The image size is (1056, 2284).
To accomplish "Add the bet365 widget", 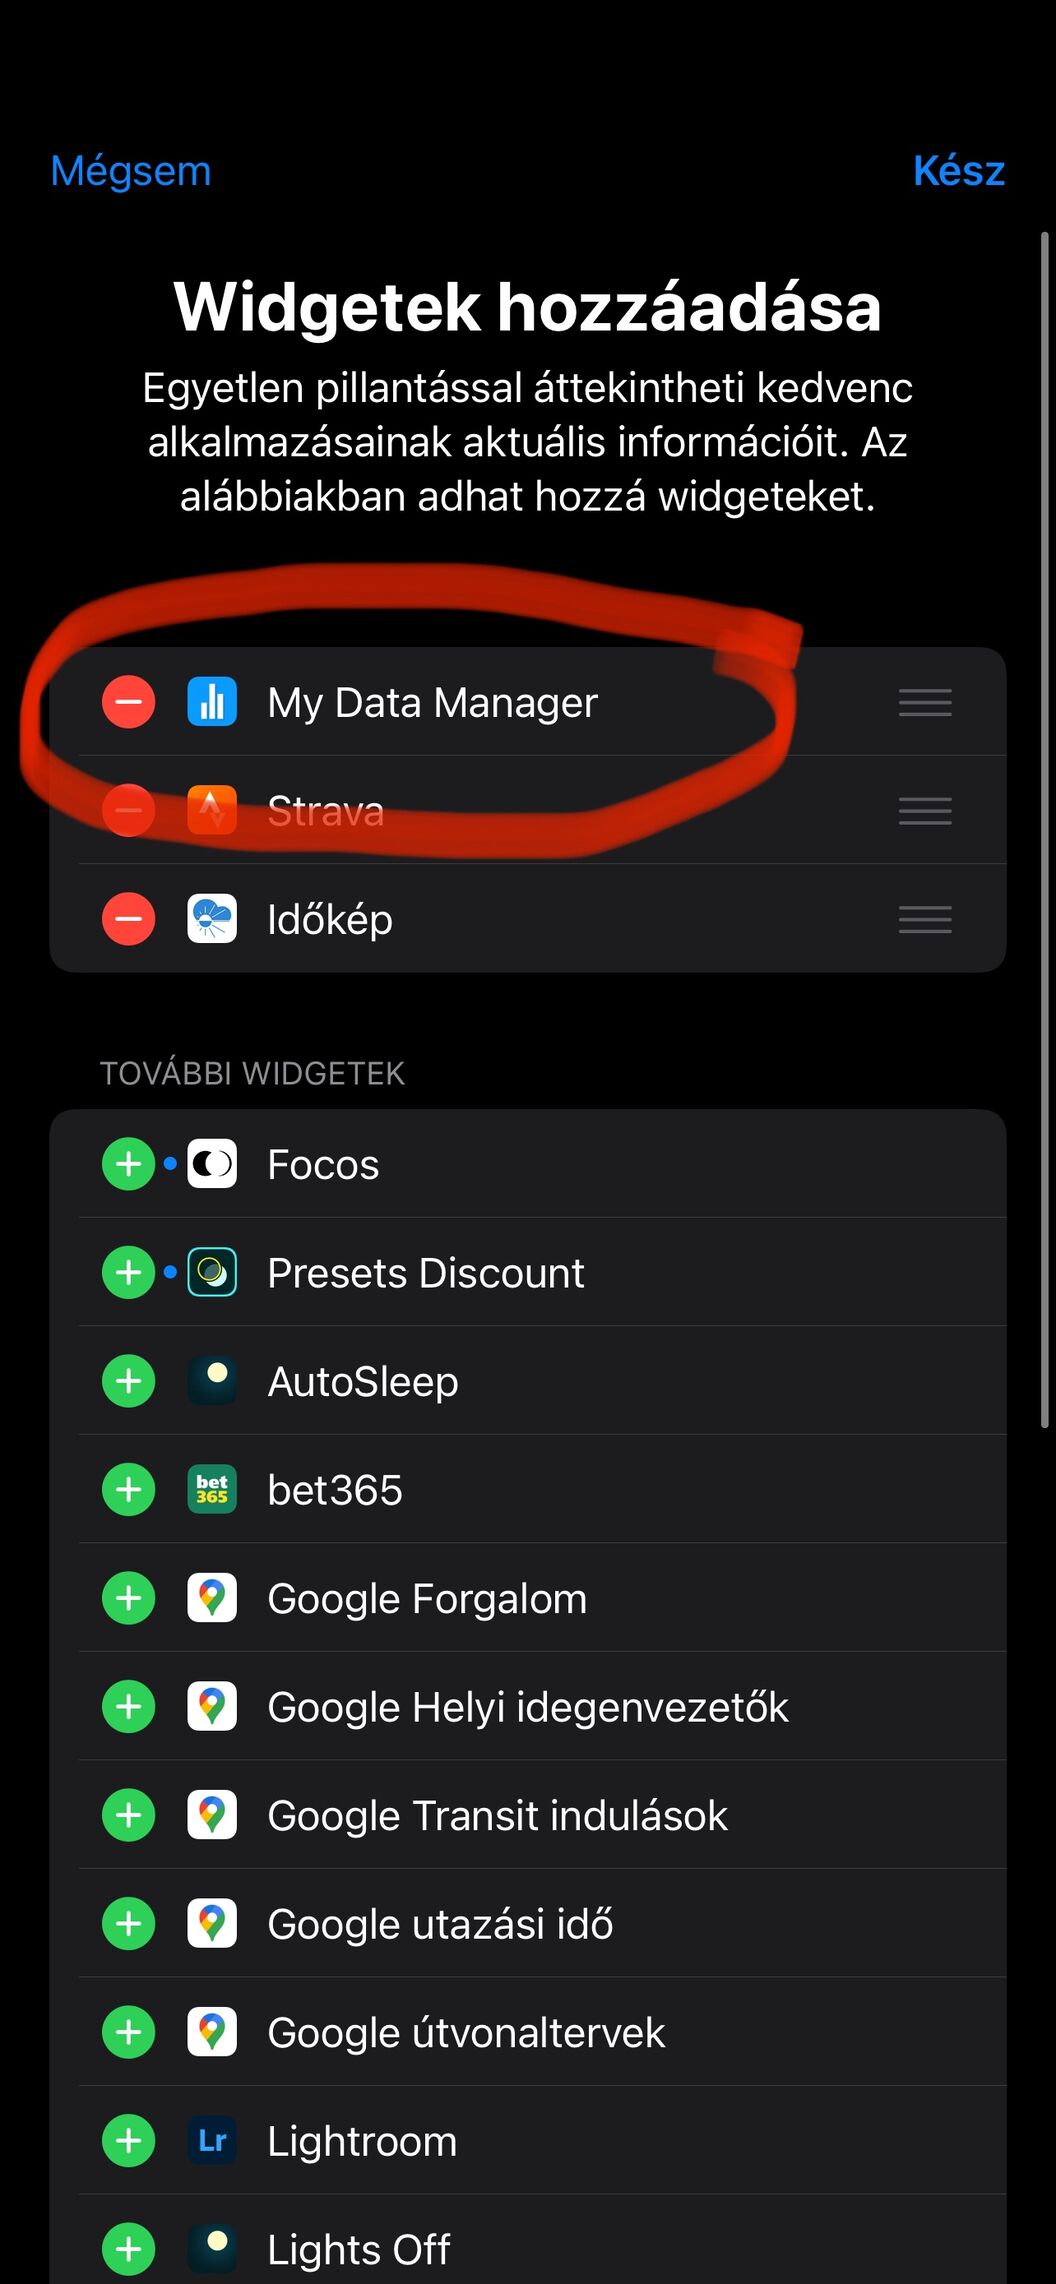I will click(129, 1490).
